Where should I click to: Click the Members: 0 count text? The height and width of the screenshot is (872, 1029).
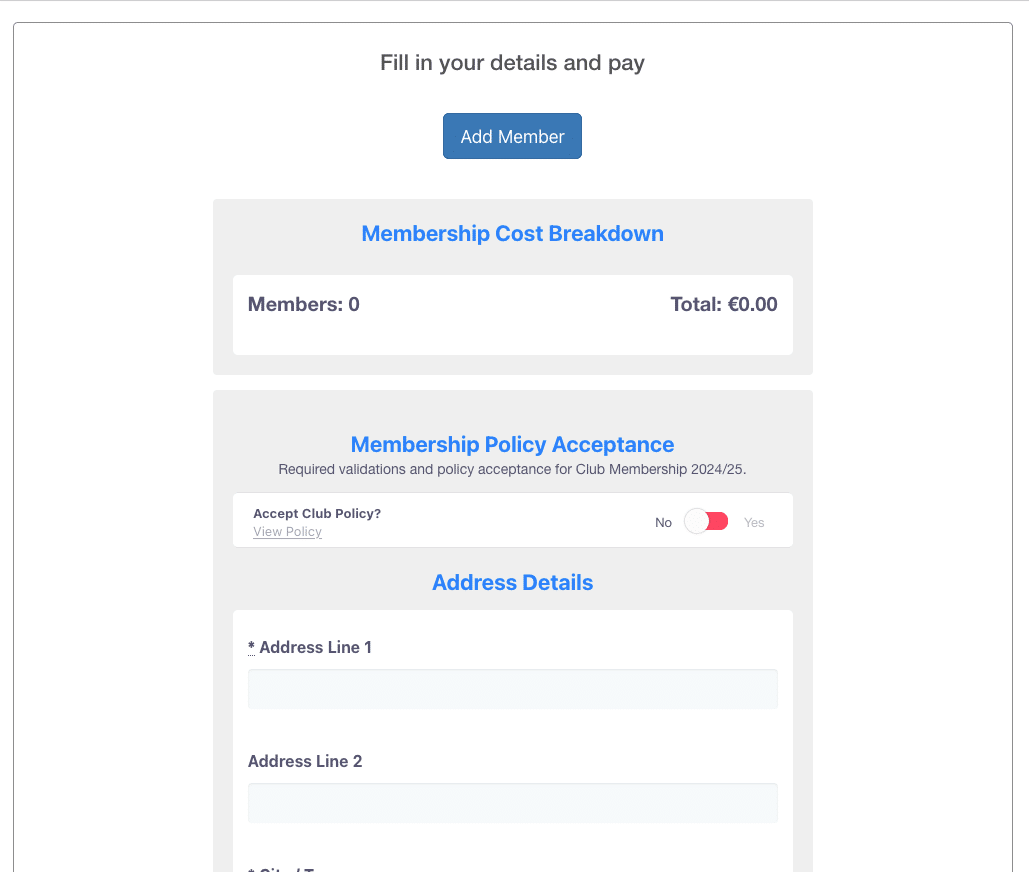303,304
